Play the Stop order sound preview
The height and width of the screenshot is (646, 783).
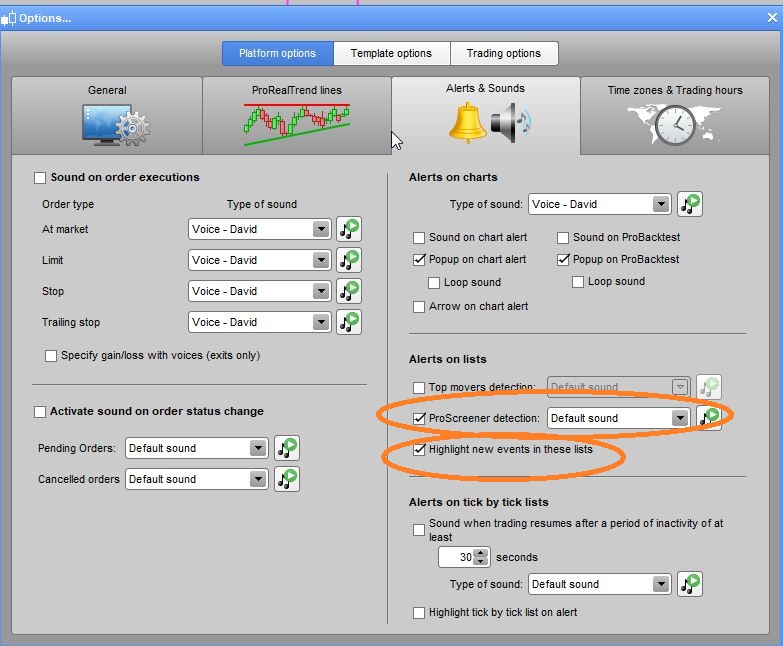tap(349, 291)
